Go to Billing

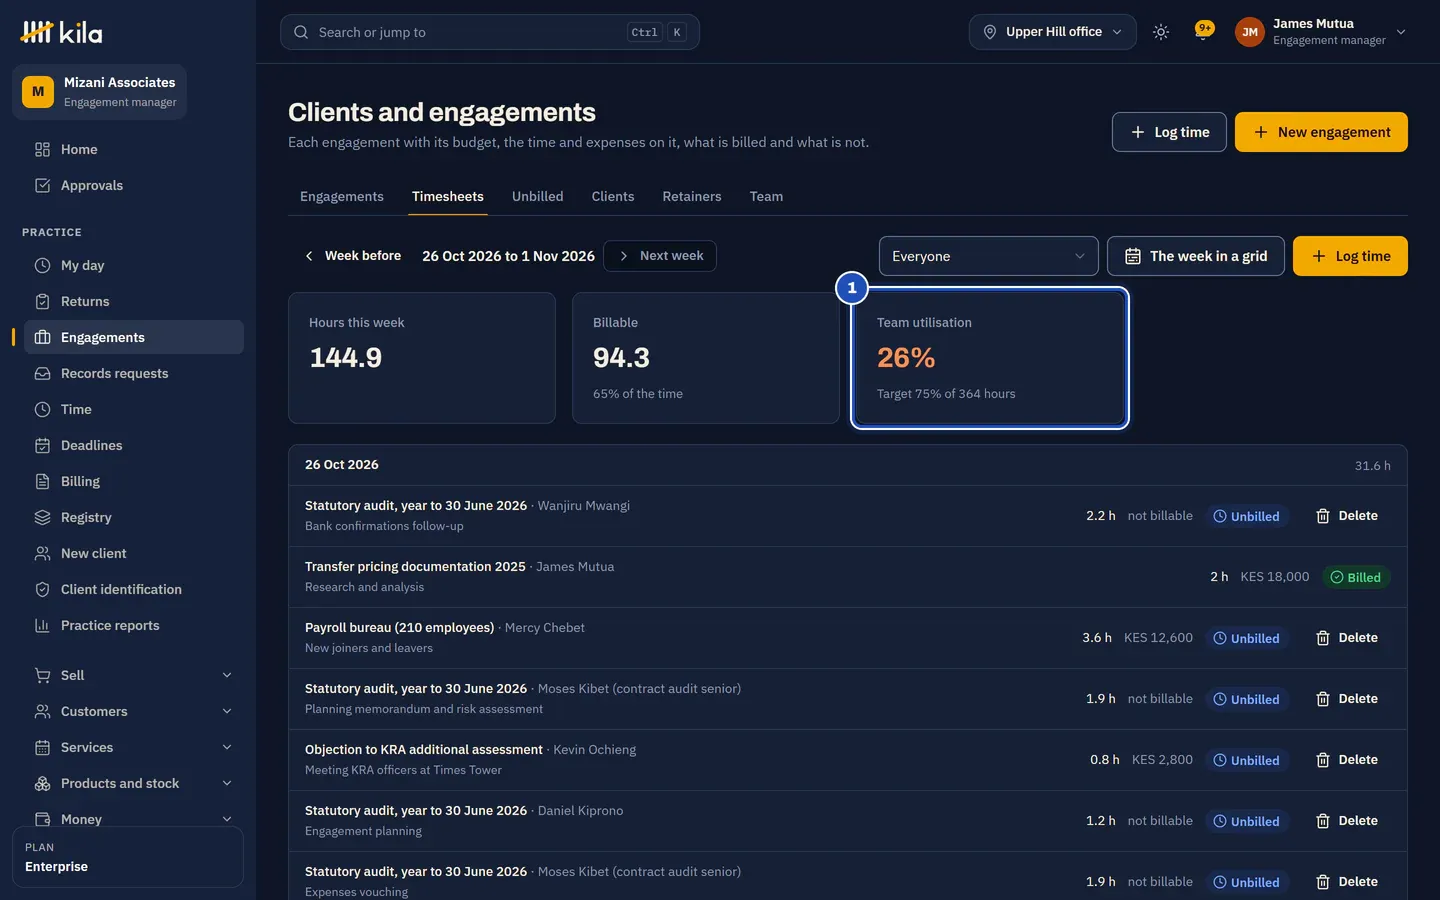point(134,482)
